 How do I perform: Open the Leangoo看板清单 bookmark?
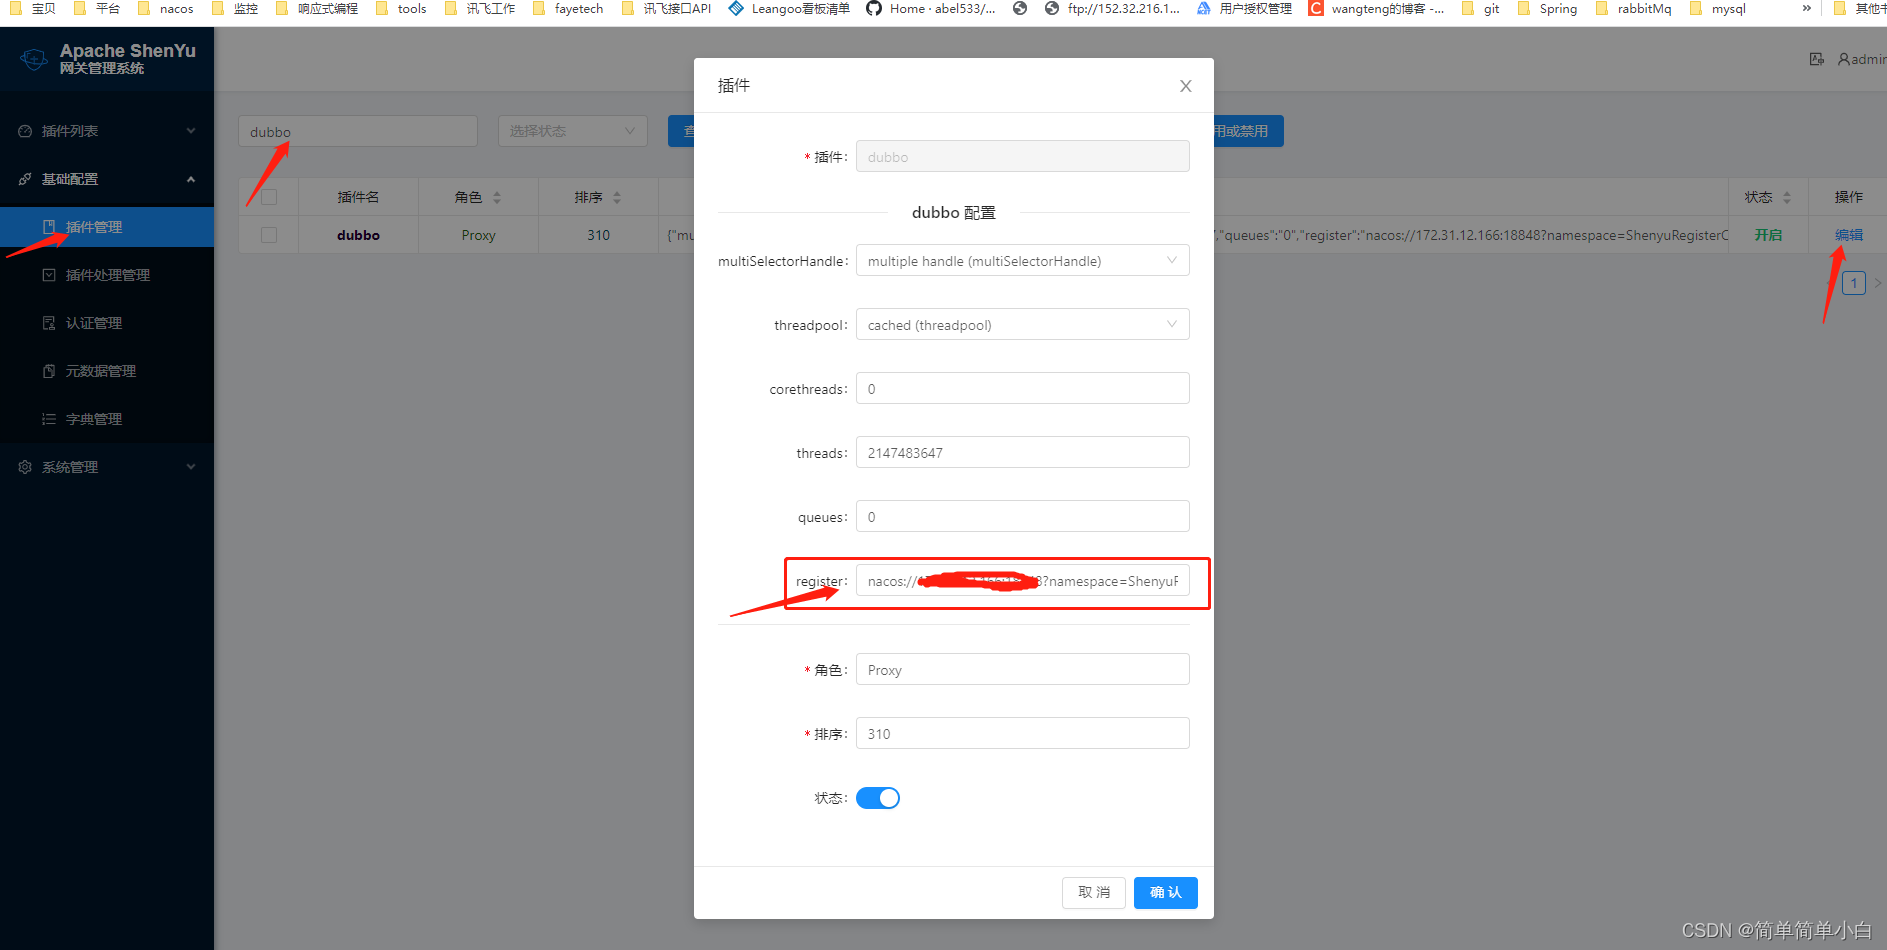click(789, 9)
